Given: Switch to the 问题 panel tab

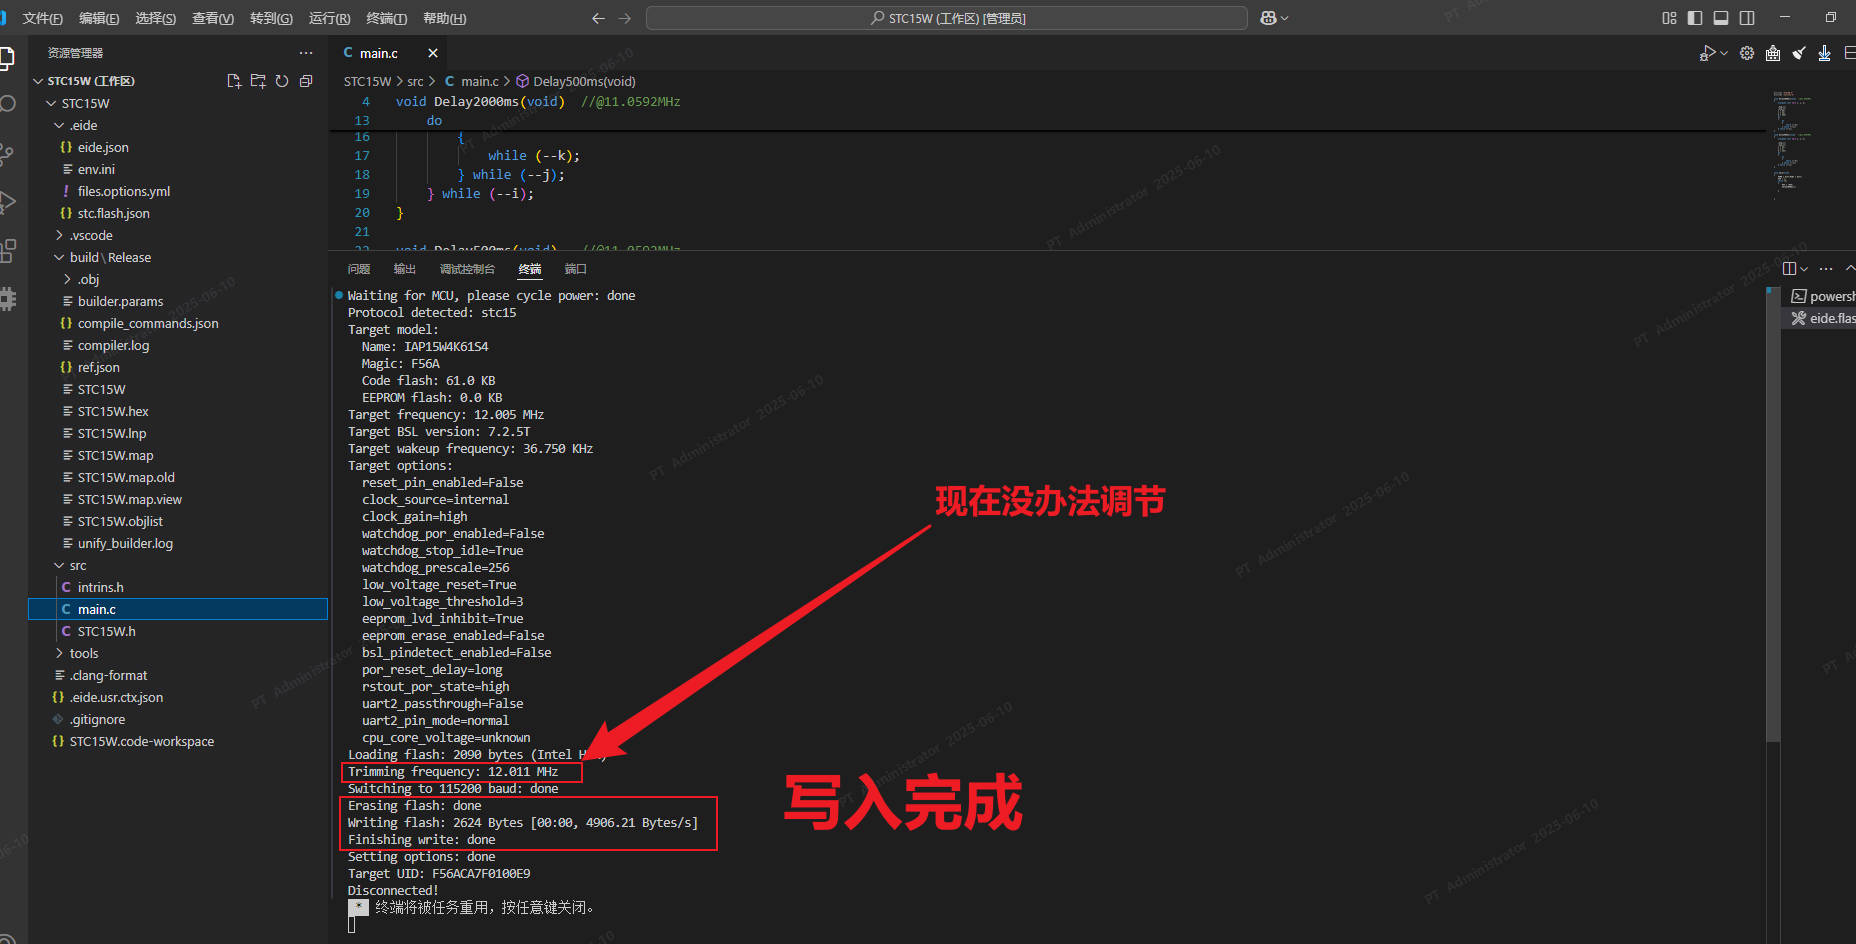Looking at the screenshot, I should (359, 269).
